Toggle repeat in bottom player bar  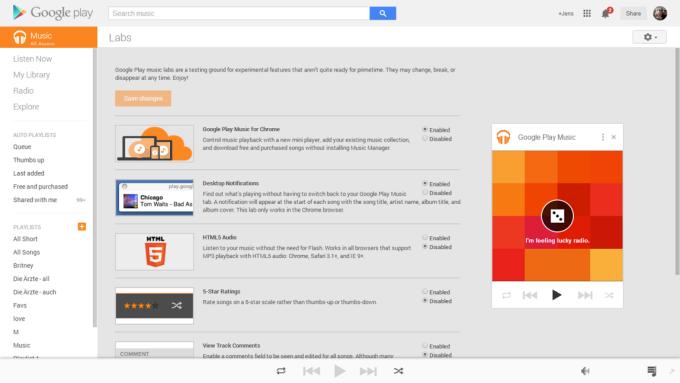[281, 371]
